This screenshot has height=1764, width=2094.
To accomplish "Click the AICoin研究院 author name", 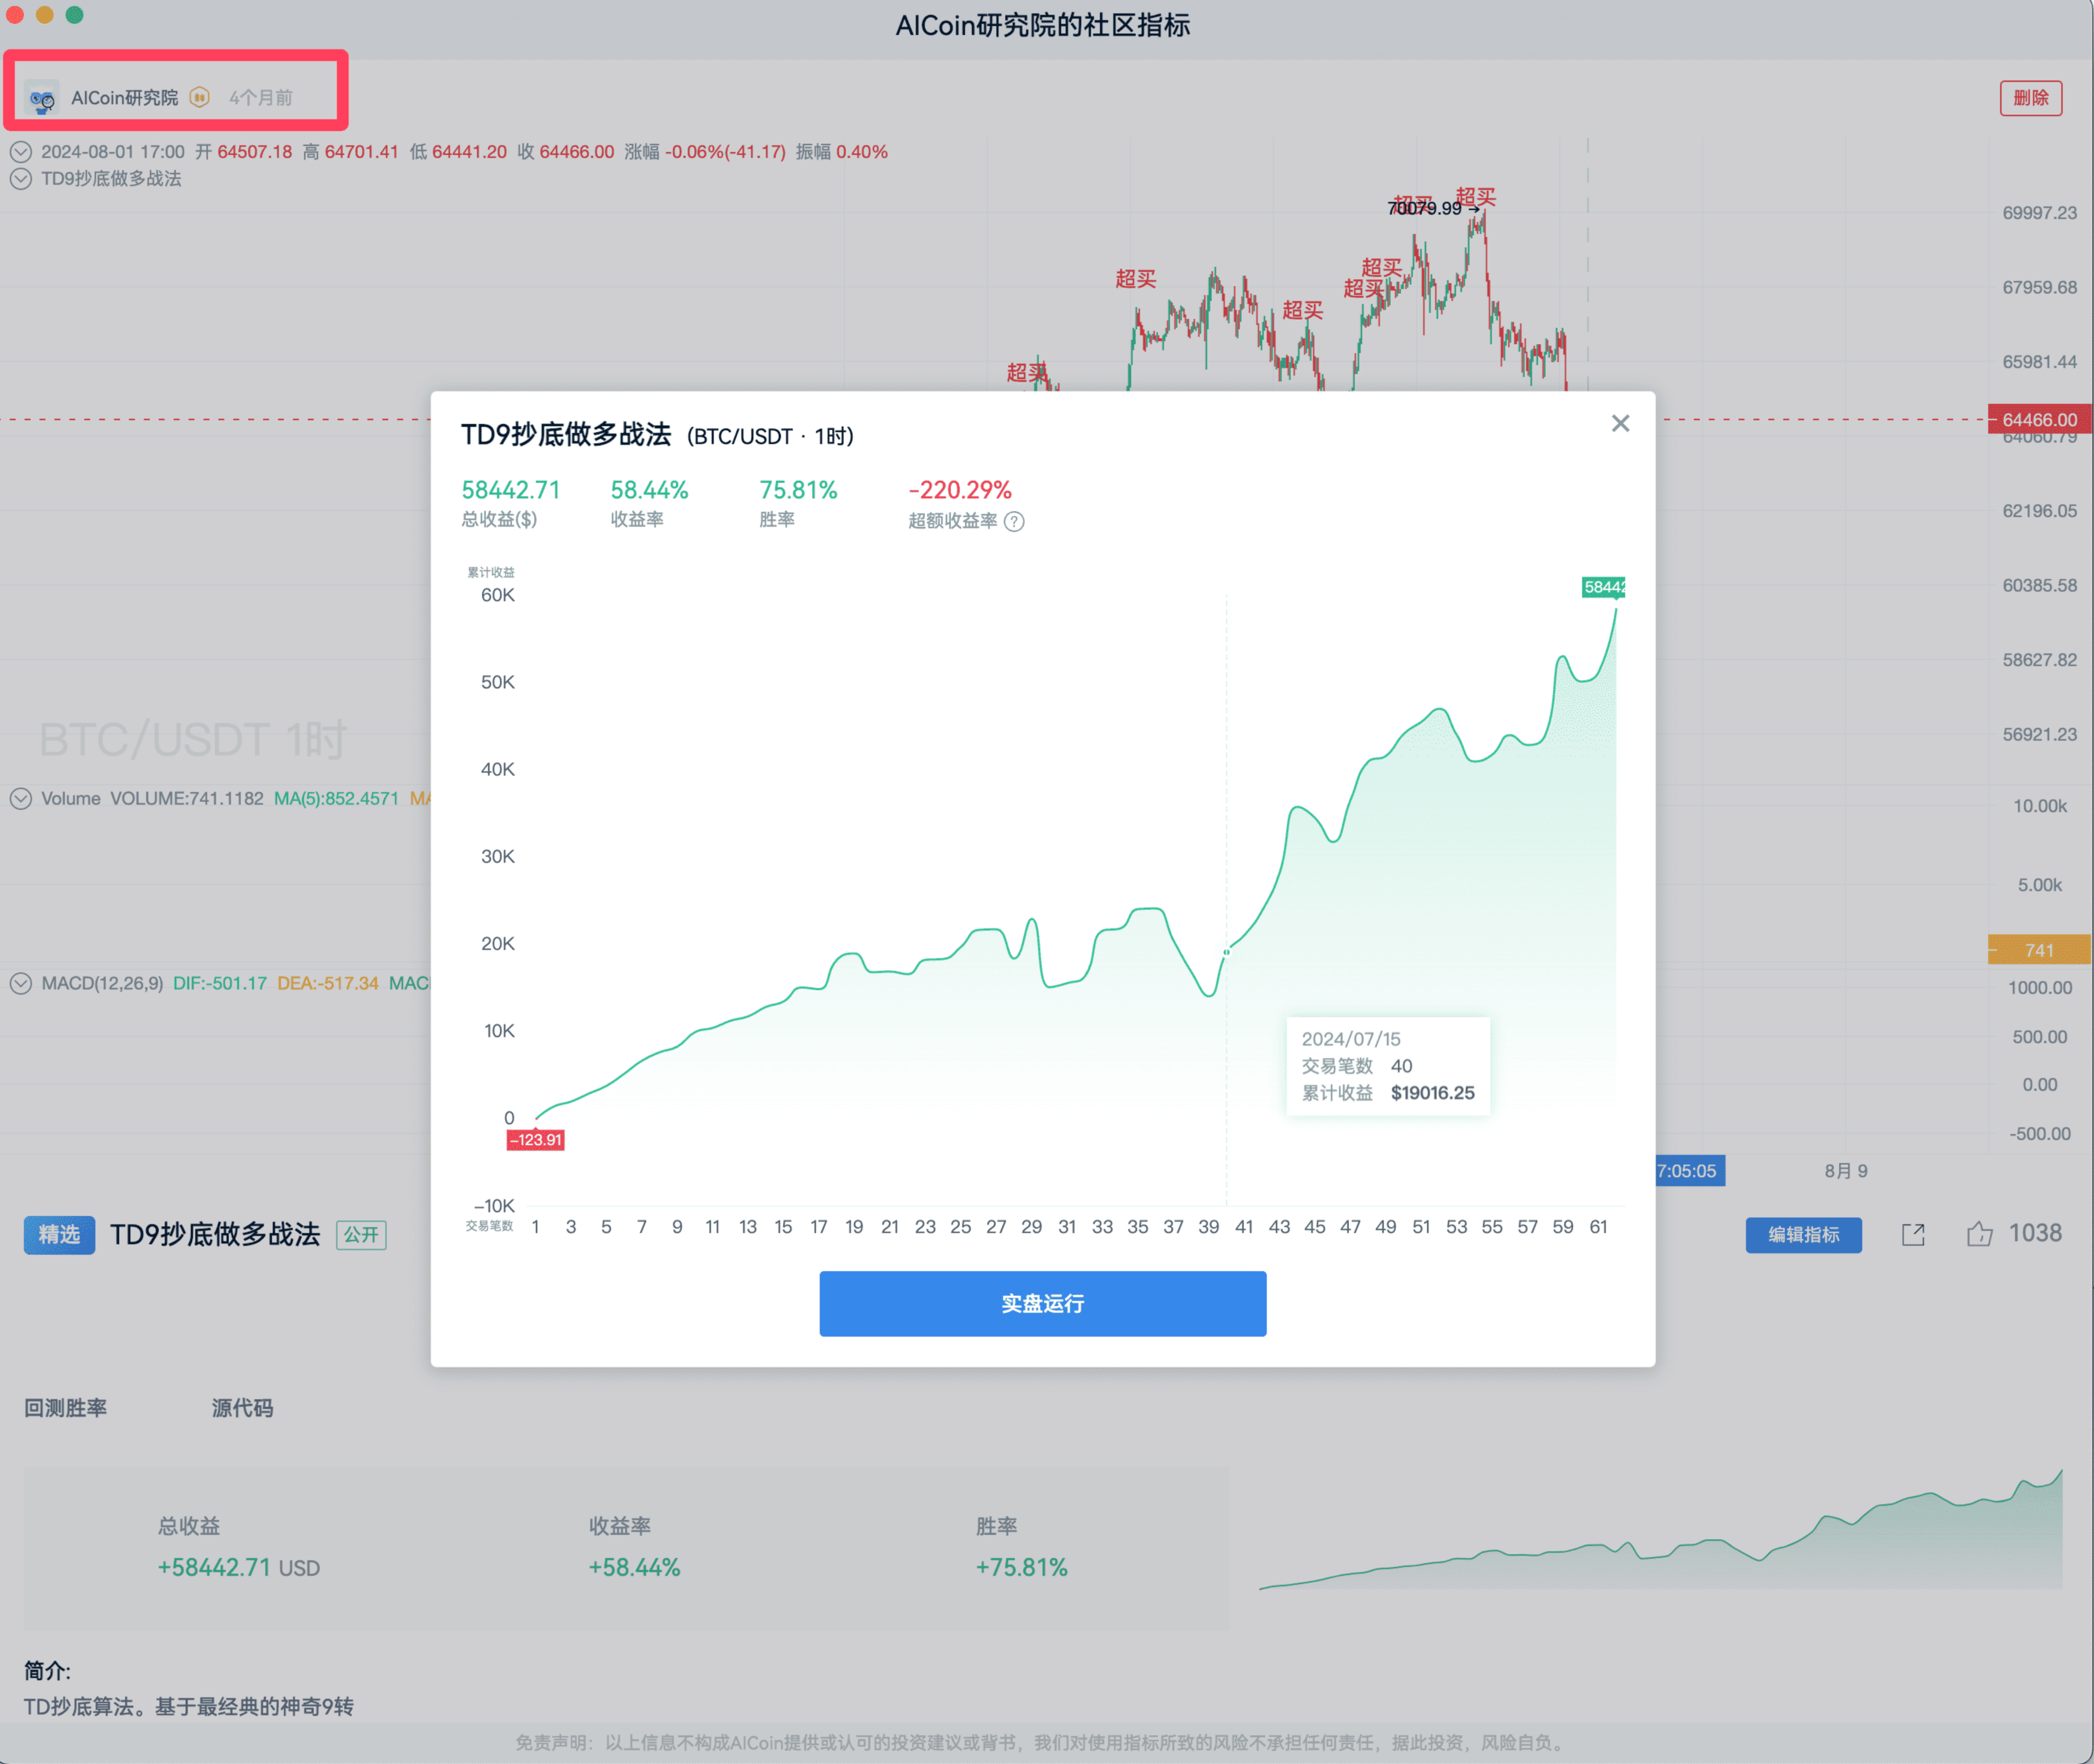I will point(124,97).
